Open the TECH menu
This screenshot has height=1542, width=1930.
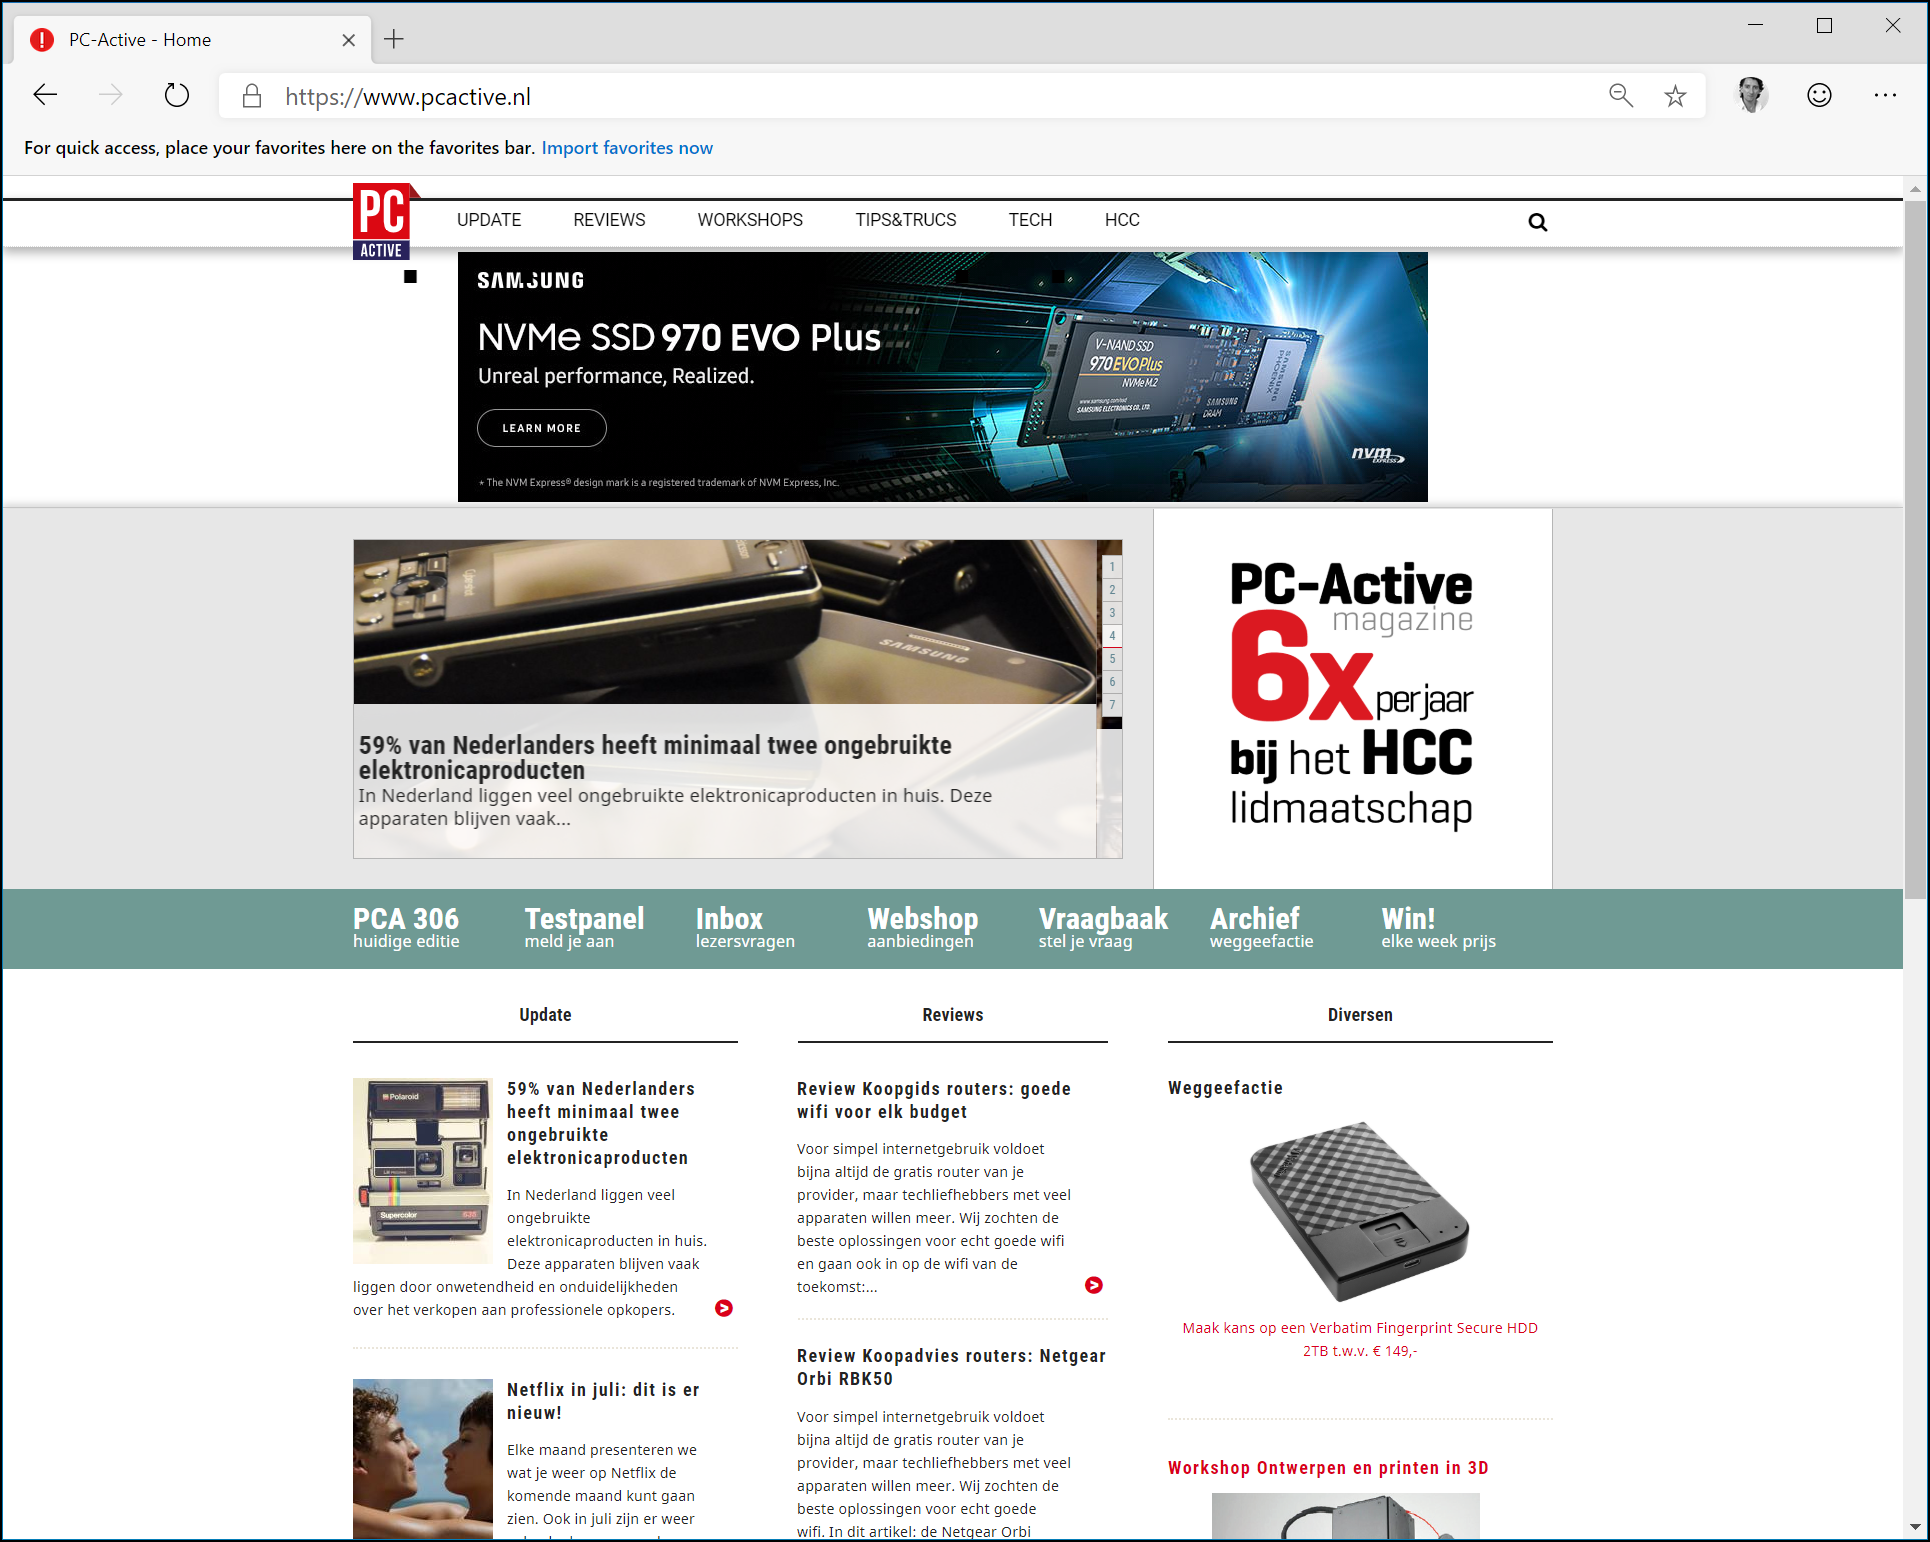tap(1030, 220)
